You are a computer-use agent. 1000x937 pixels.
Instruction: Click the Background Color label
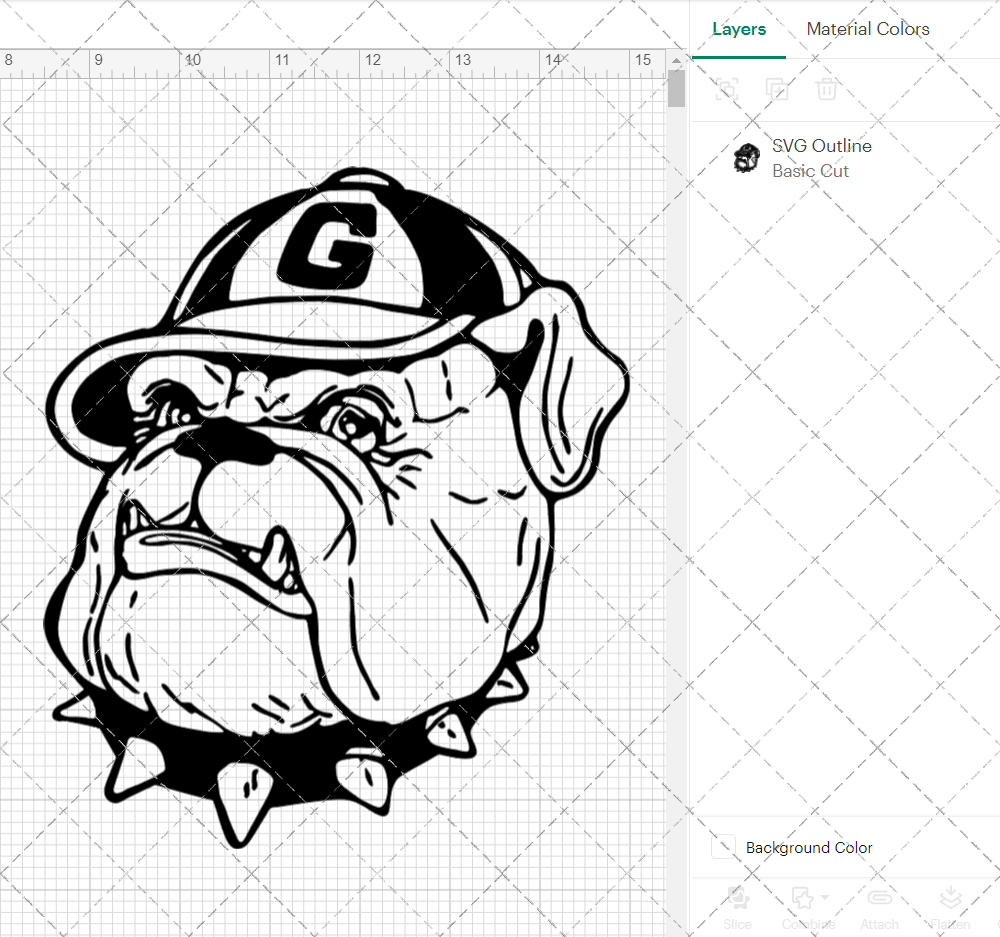[809, 848]
